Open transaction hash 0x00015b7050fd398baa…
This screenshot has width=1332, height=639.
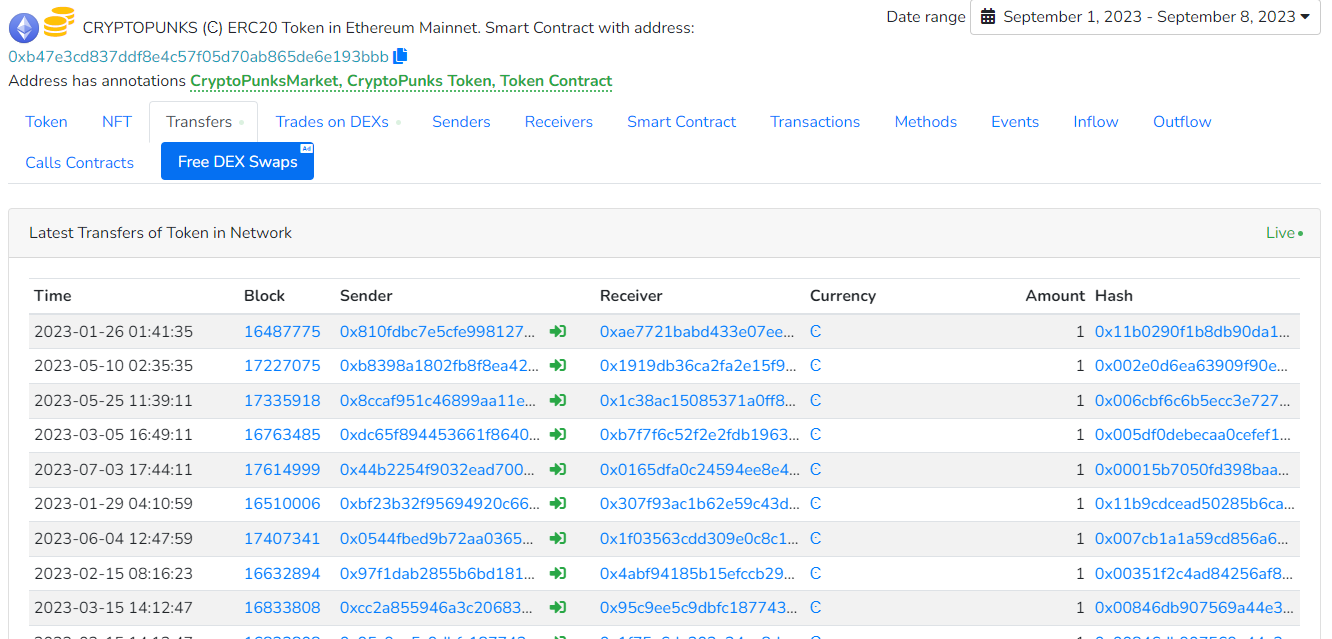(1193, 470)
